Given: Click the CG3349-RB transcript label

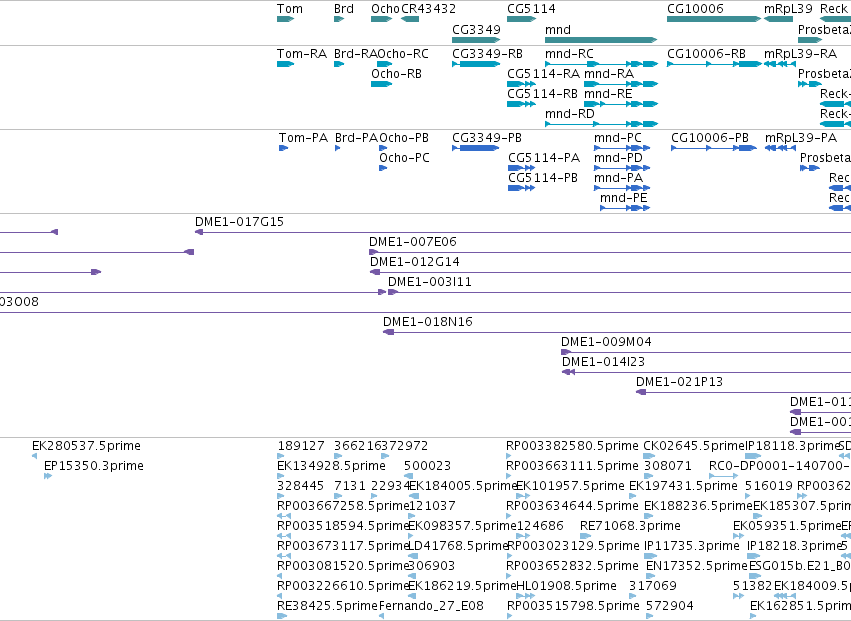Looking at the screenshot, I should (487, 54).
